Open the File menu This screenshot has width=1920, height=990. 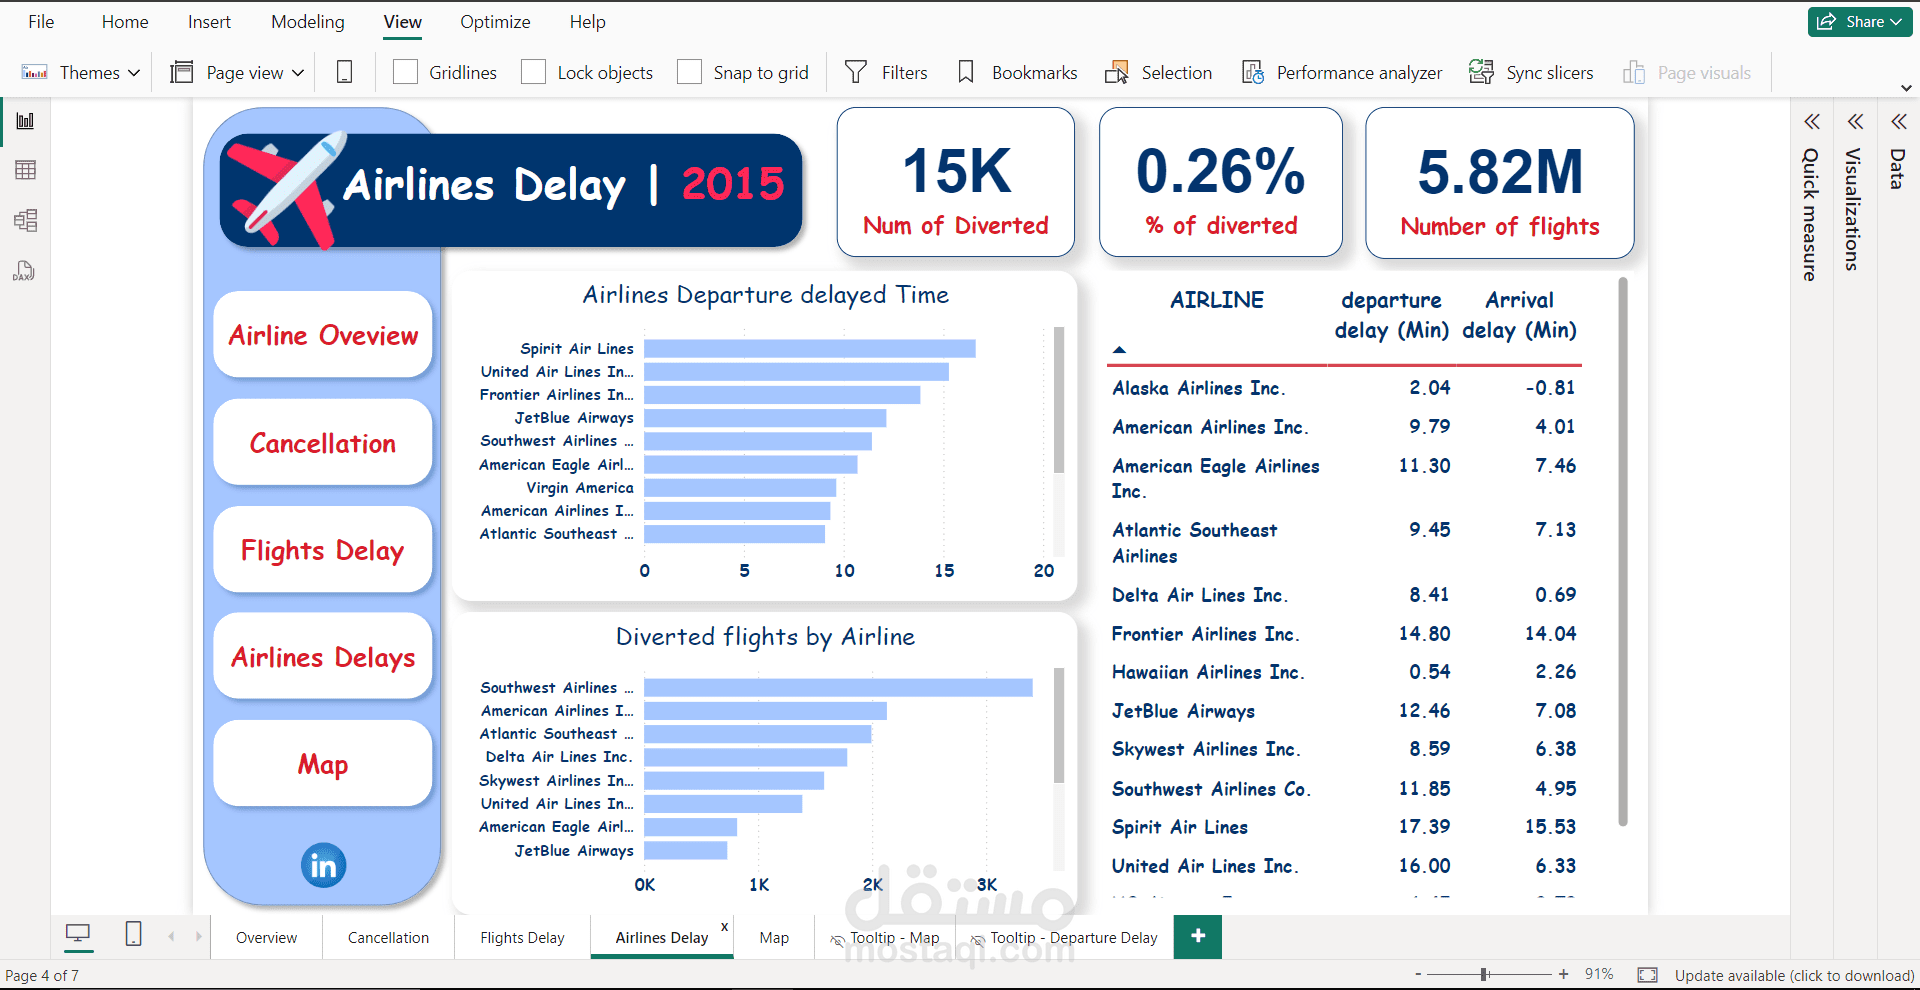[x=41, y=22]
